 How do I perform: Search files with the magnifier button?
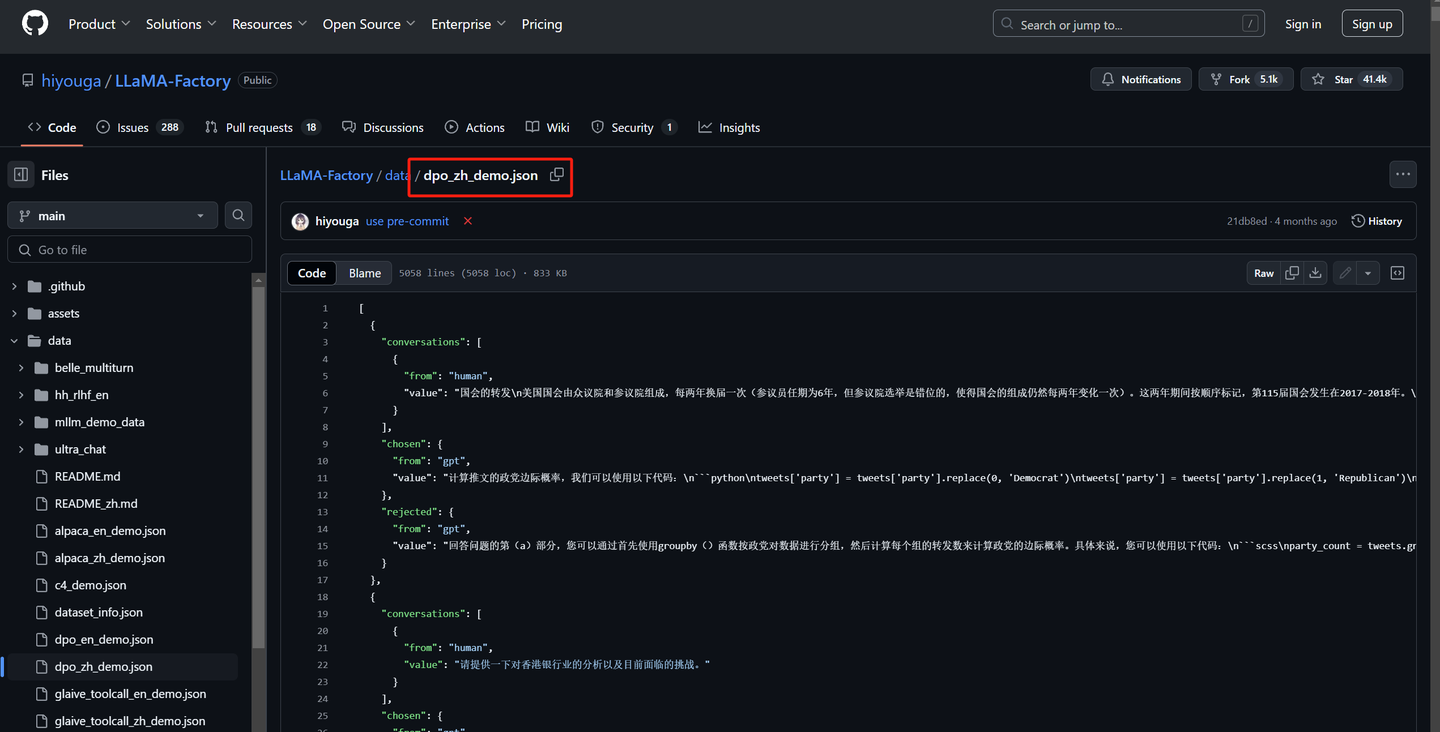click(x=238, y=215)
